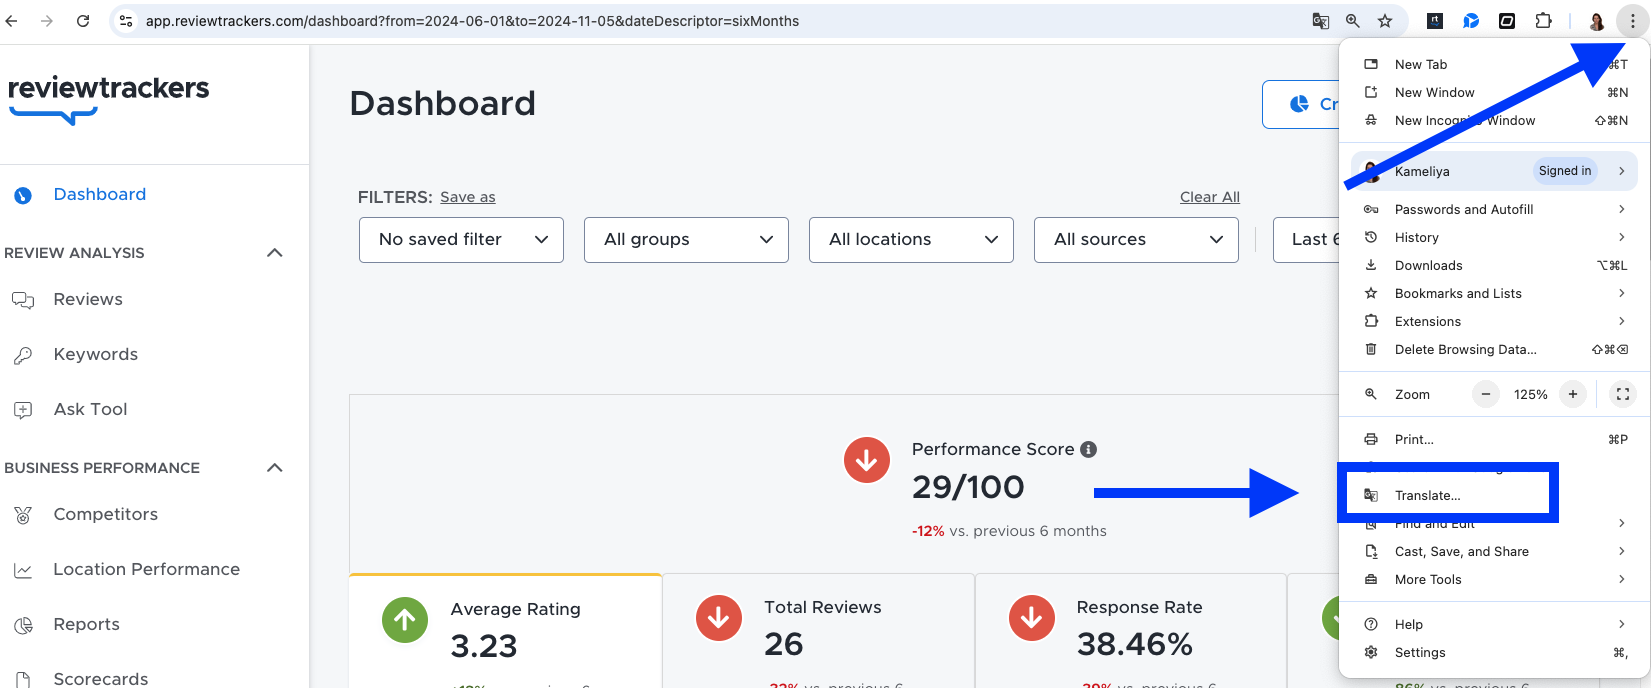Viewport: 1651px width, 688px height.
Task: Click the Ask Tool icon in sidebar
Action: tap(23, 410)
